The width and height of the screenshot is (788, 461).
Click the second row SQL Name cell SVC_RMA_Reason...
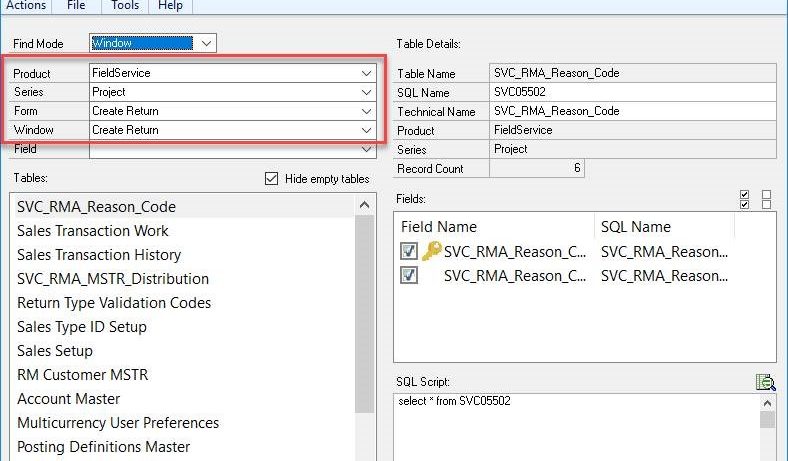click(664, 275)
